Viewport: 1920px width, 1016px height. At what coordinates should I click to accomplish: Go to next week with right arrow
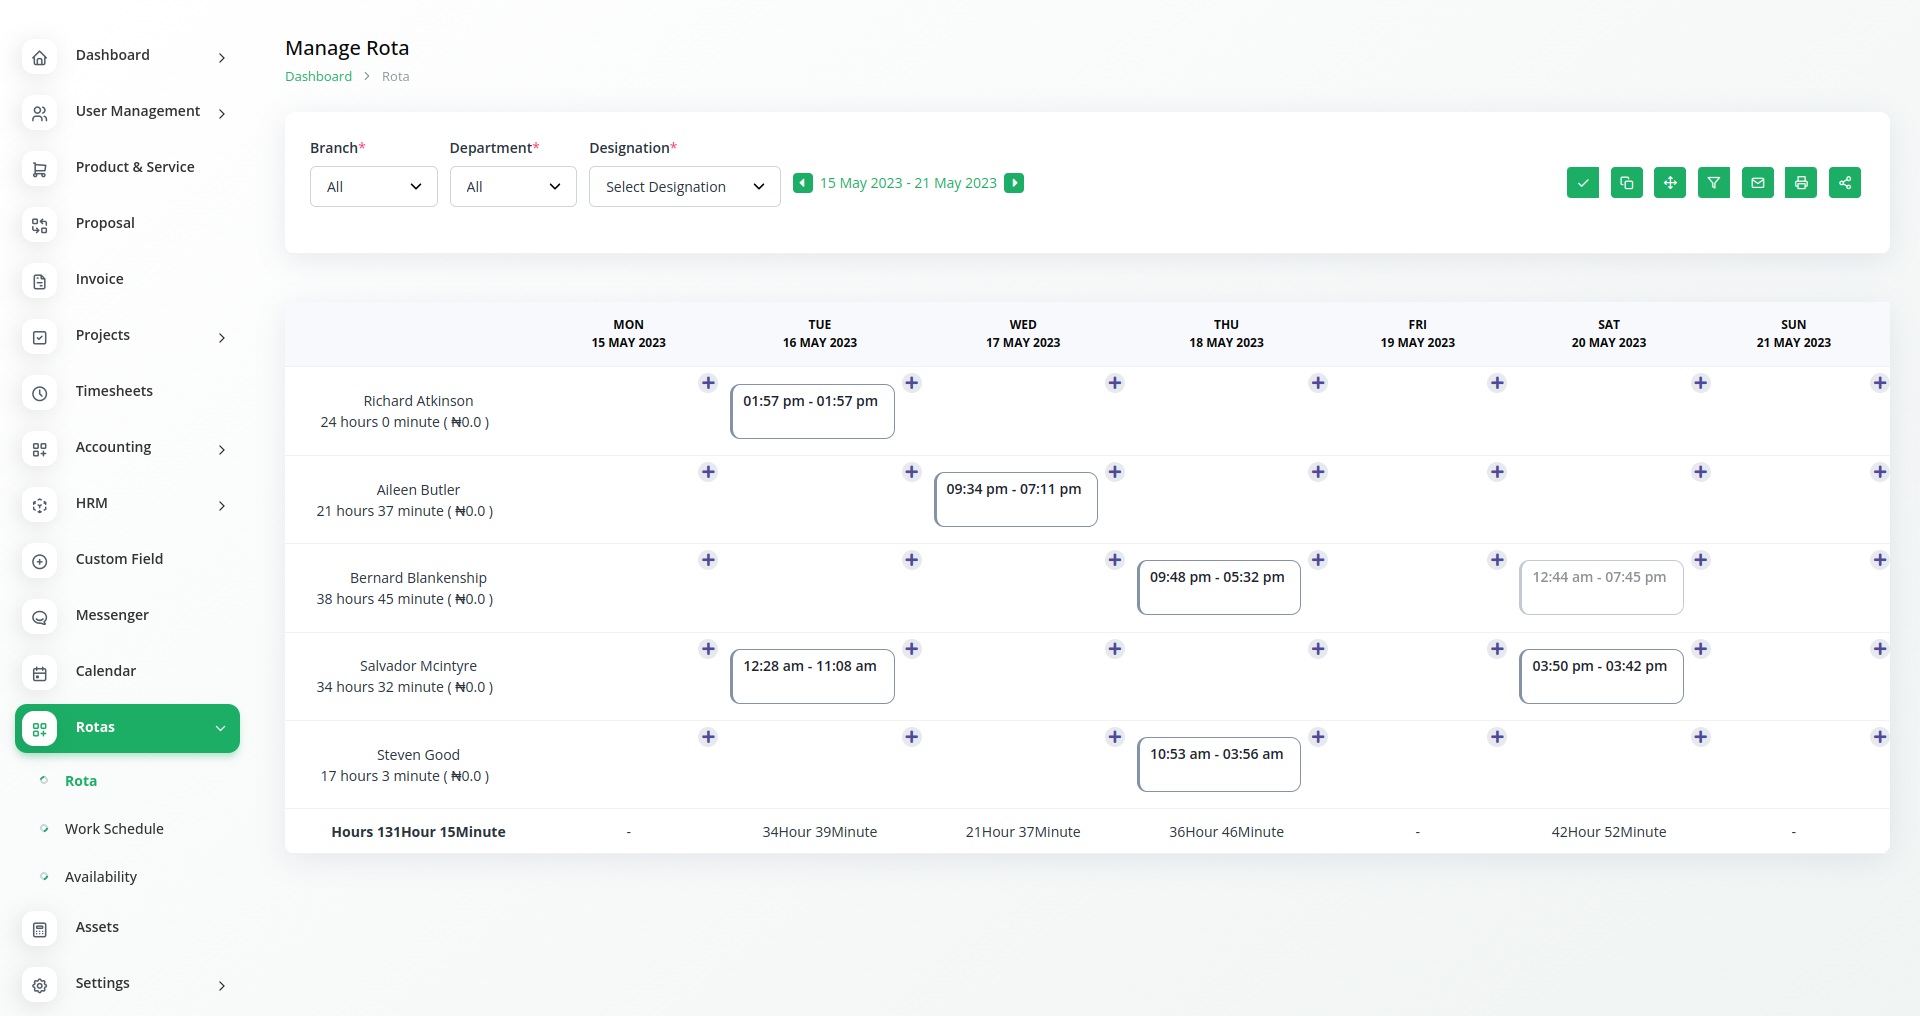1014,183
